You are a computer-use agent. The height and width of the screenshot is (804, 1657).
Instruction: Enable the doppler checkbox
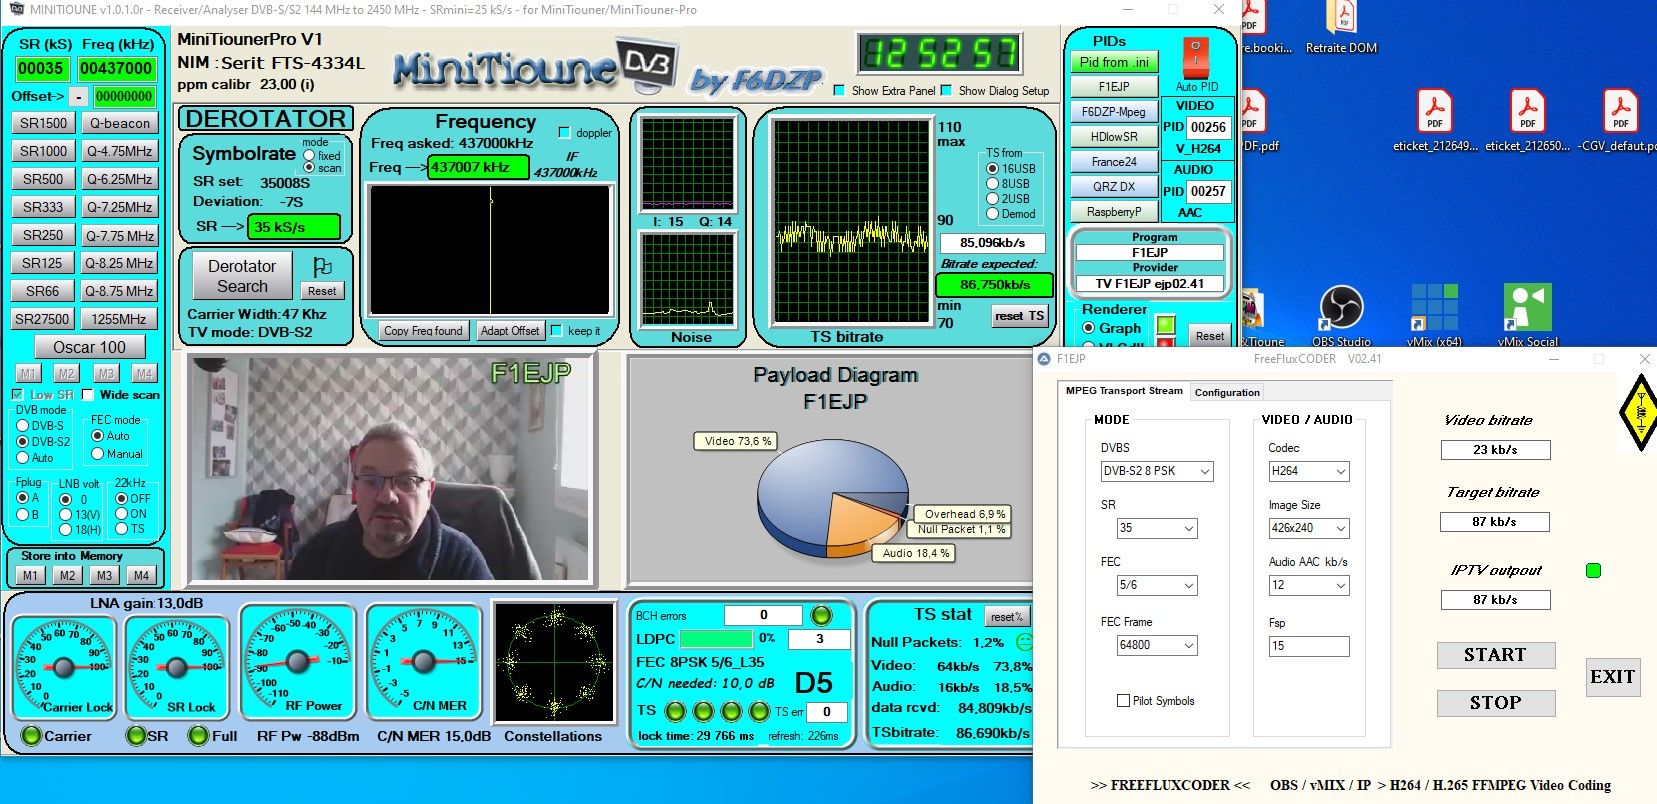tap(564, 132)
